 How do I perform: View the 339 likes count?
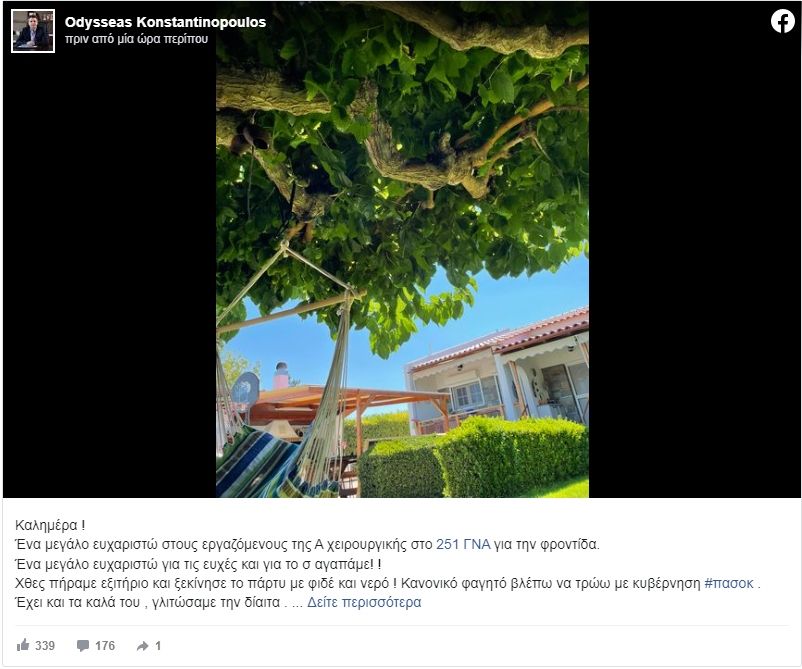click(45, 645)
